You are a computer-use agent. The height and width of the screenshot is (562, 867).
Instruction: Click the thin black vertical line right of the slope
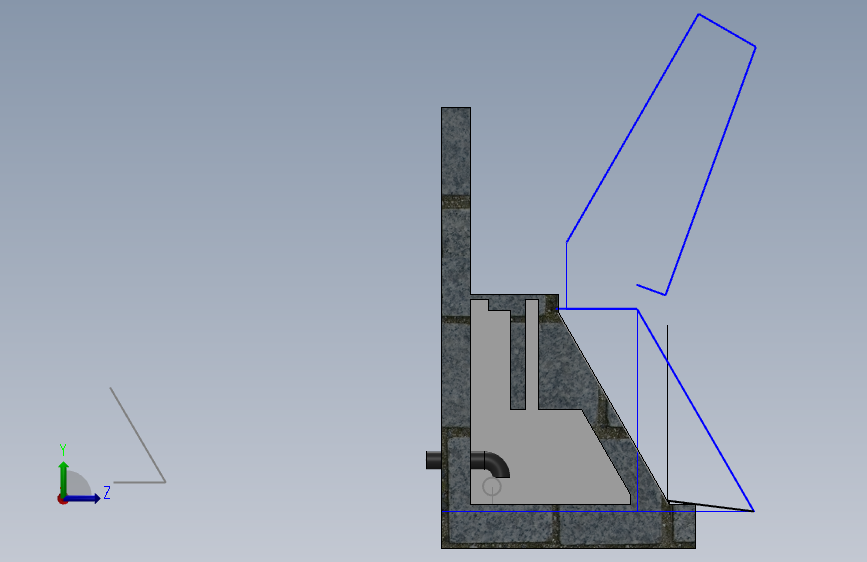point(667,412)
